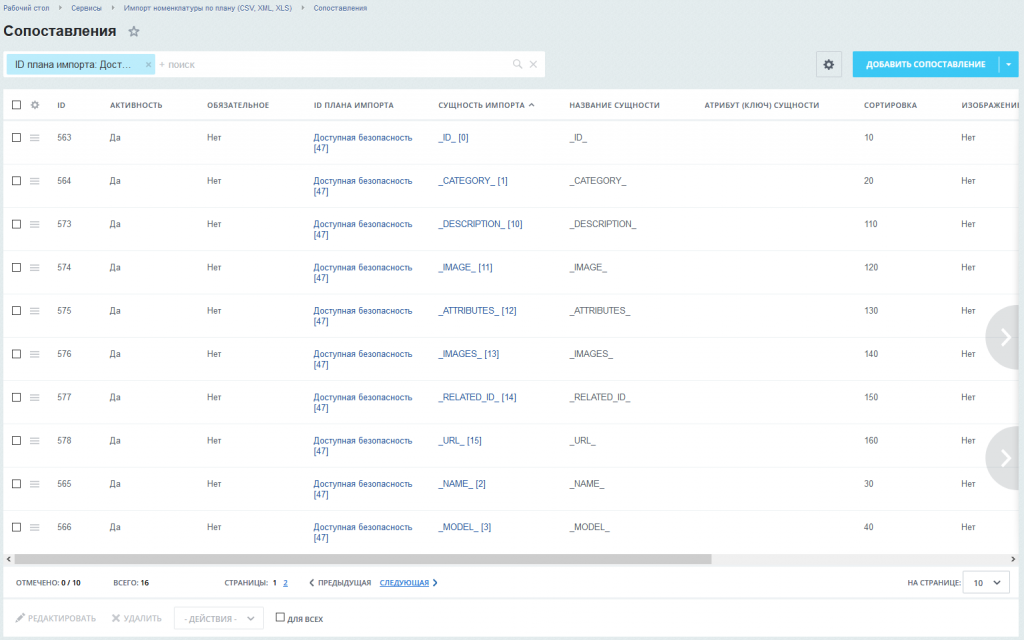Change rows per page dropdown
1024x640 pixels.
click(x=986, y=583)
